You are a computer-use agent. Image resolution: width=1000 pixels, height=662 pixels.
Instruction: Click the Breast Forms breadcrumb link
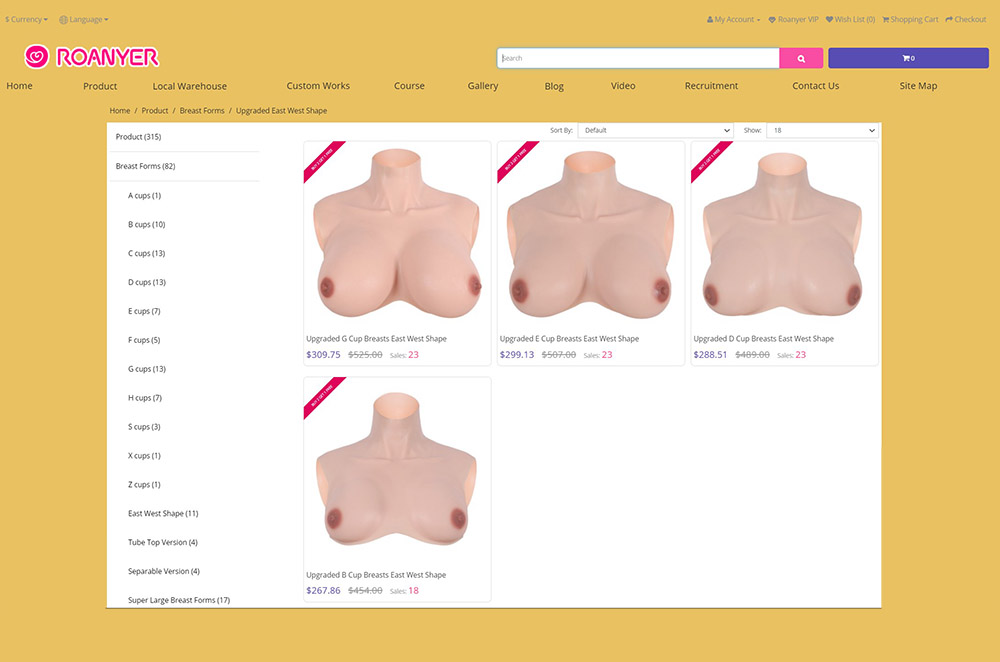pyautogui.click(x=202, y=110)
